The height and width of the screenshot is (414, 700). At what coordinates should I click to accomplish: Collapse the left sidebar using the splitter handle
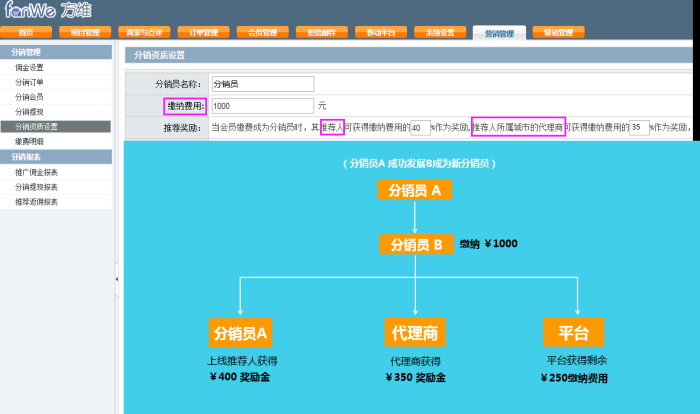tap(117, 279)
